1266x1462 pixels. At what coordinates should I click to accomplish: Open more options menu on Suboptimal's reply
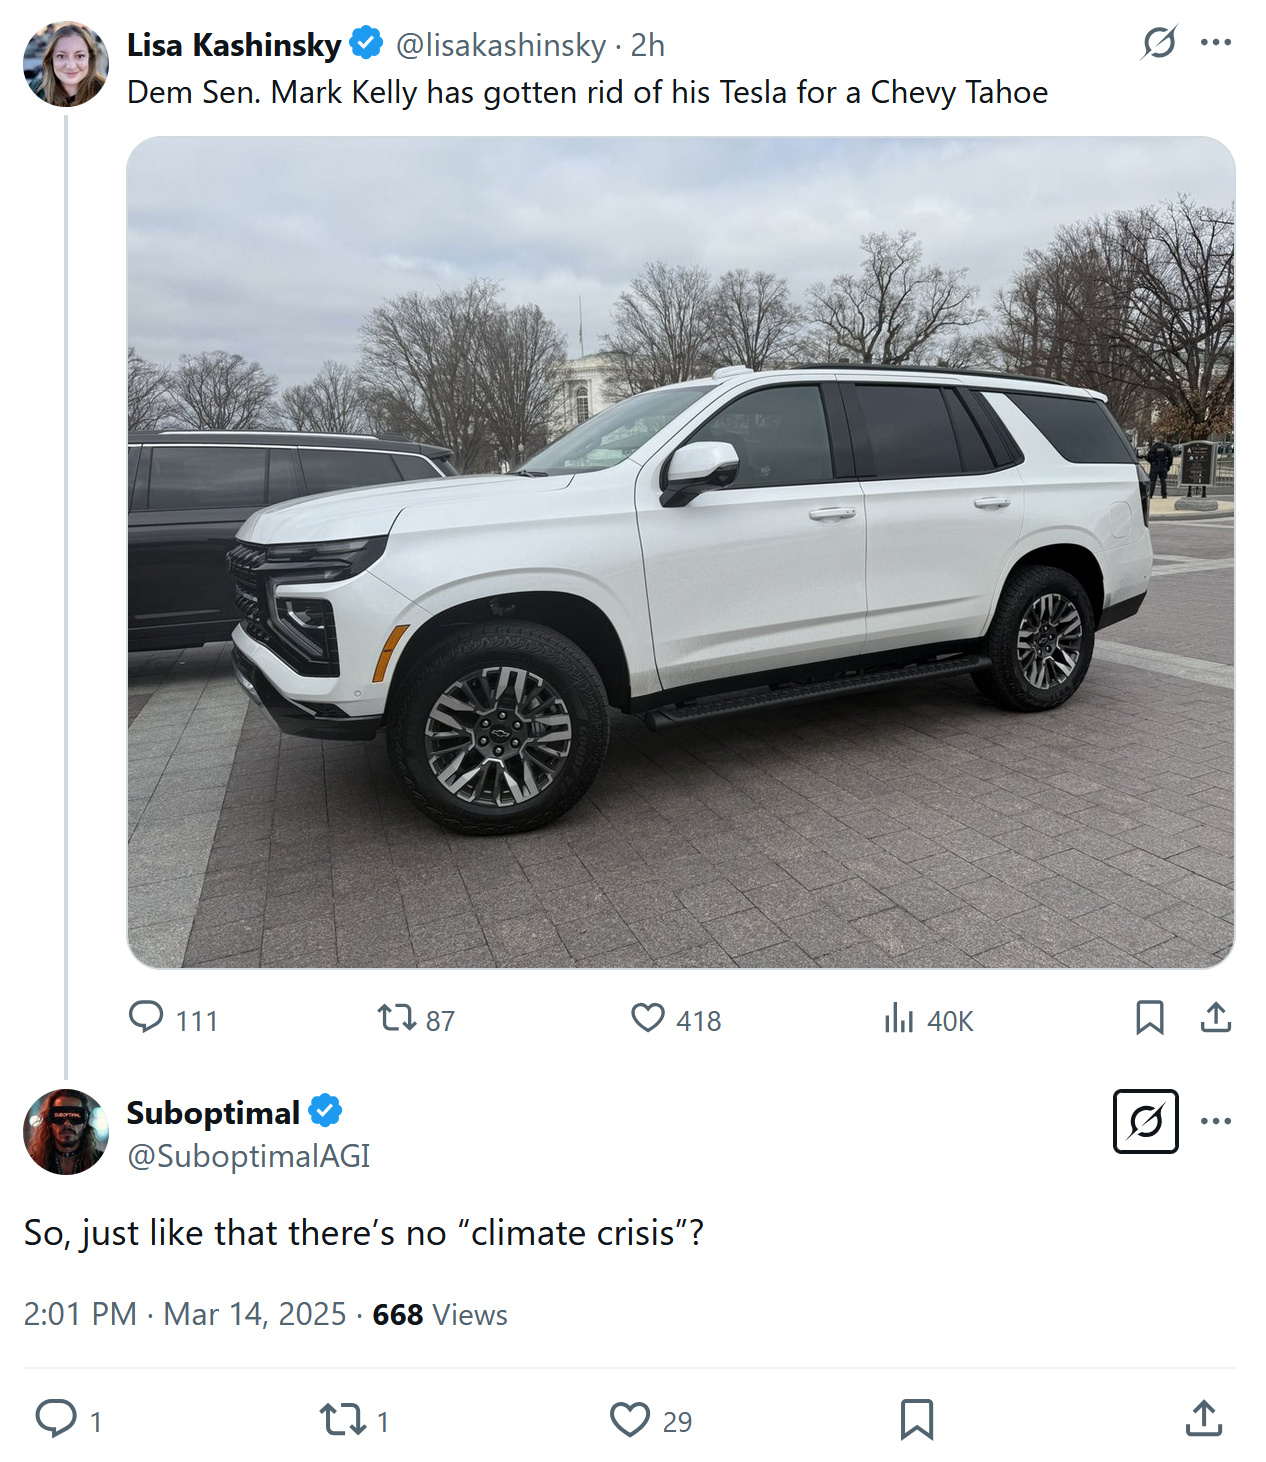1215,1121
